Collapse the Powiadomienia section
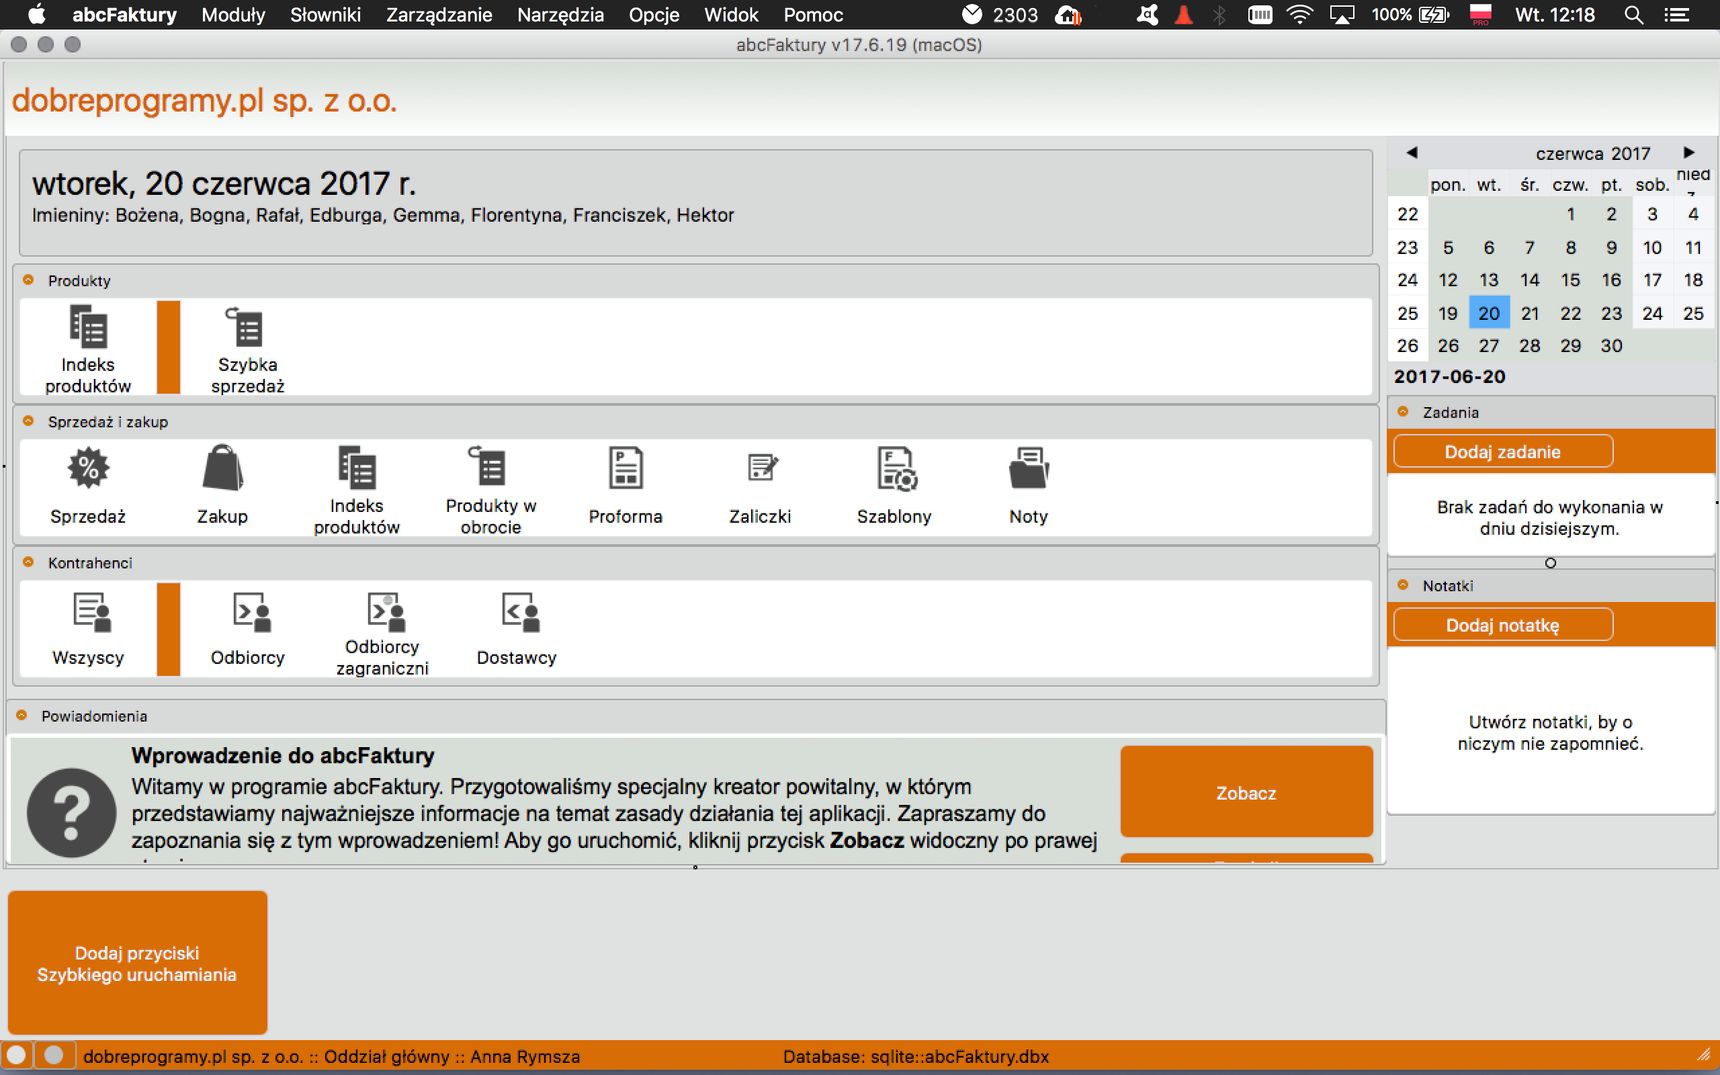 22,715
